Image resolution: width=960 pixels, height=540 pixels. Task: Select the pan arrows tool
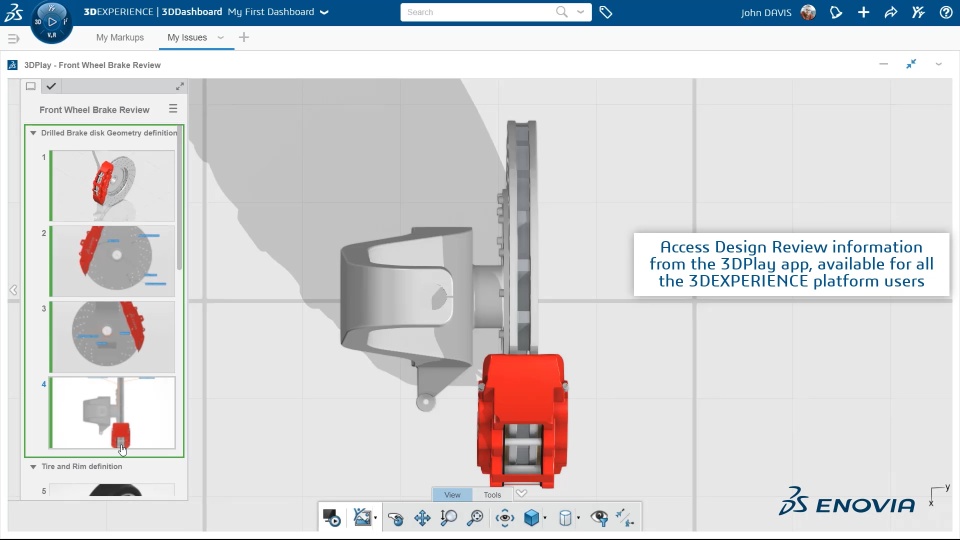[422, 518]
